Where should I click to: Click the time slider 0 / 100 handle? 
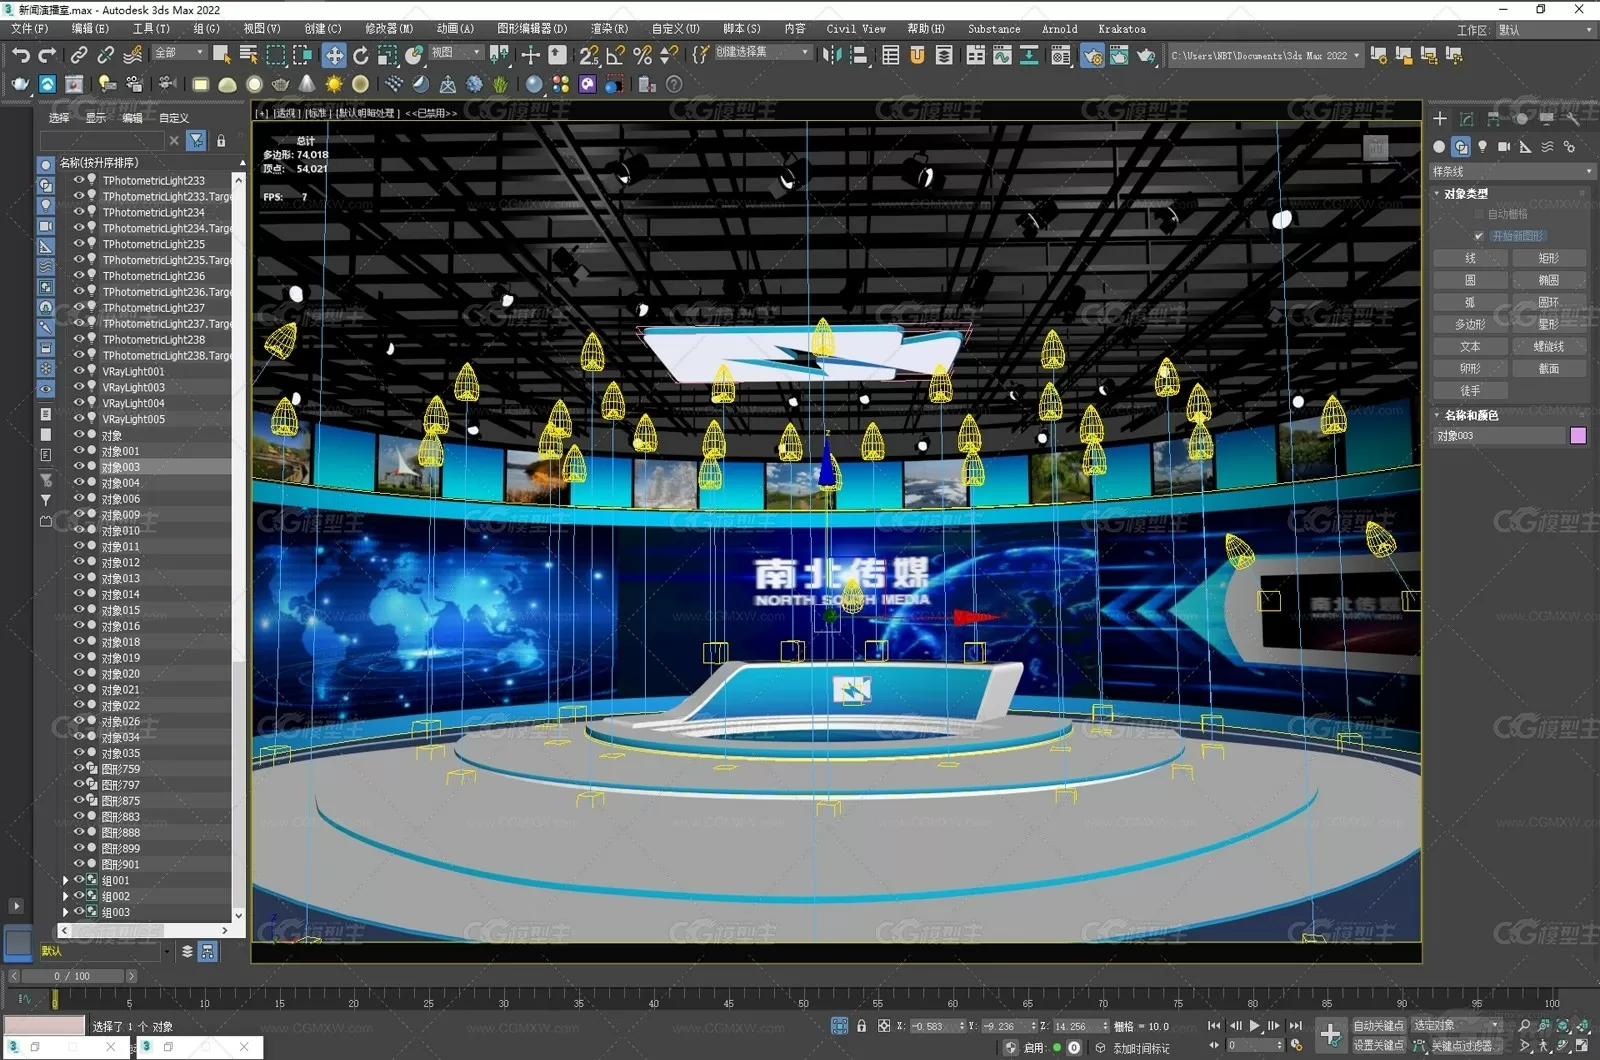[72, 976]
